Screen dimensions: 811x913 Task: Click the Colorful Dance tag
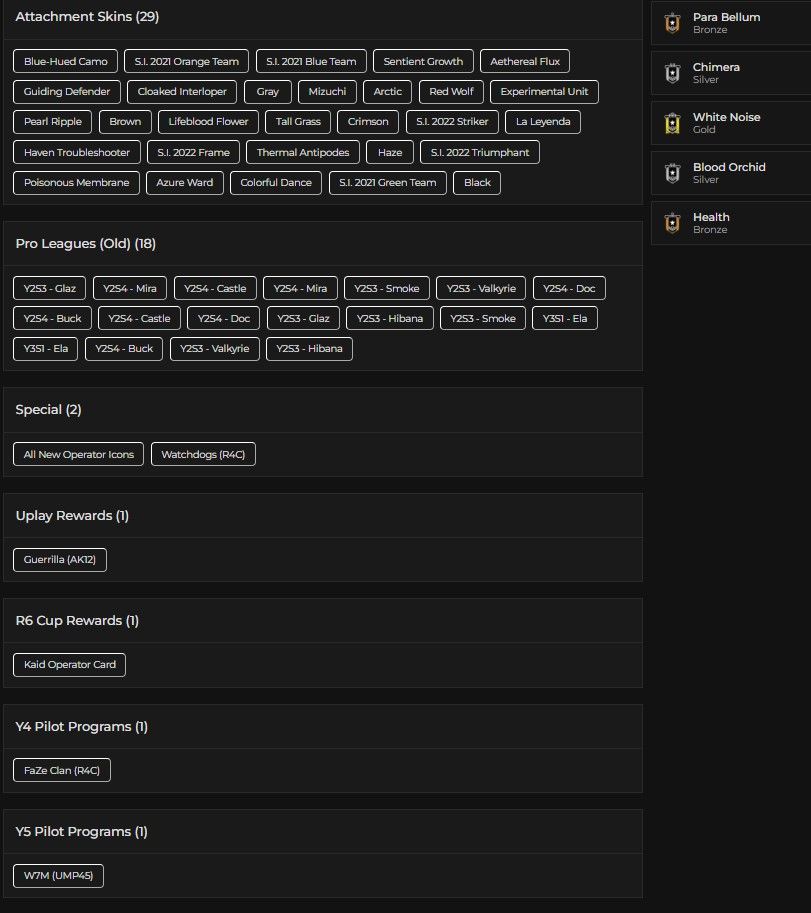(276, 183)
